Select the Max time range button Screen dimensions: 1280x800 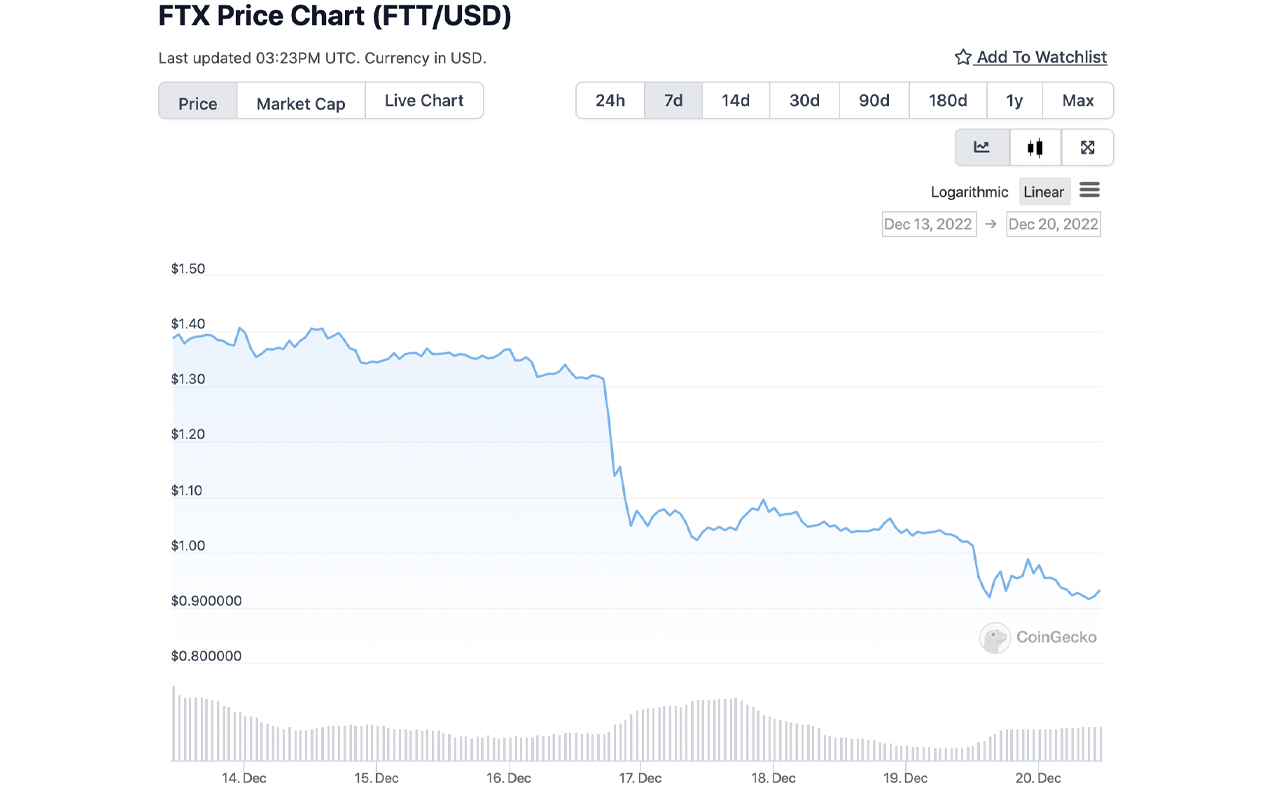[x=1077, y=100]
